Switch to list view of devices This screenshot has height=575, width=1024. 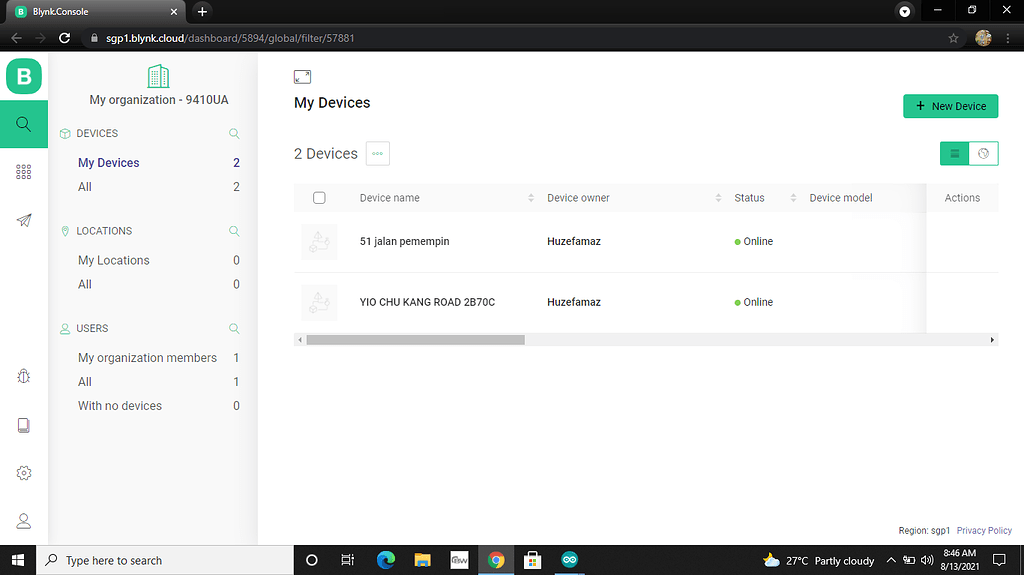pyautogui.click(x=954, y=153)
